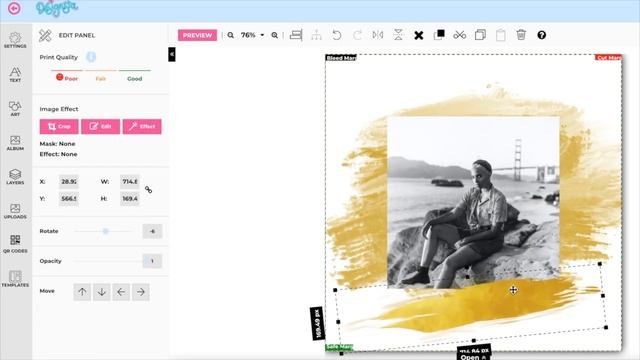The height and width of the screenshot is (360, 640).
Task: Open the Settings sidebar panel
Action: tap(15, 40)
